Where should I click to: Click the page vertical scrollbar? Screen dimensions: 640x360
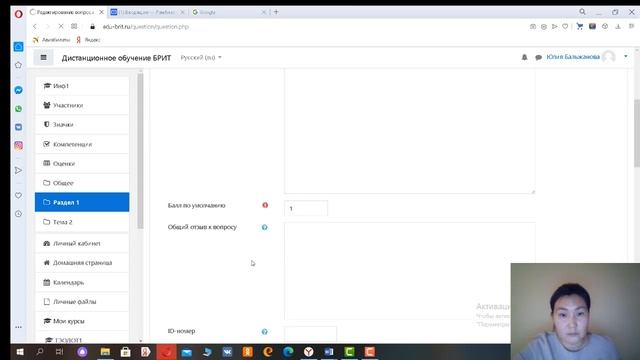pos(637,133)
